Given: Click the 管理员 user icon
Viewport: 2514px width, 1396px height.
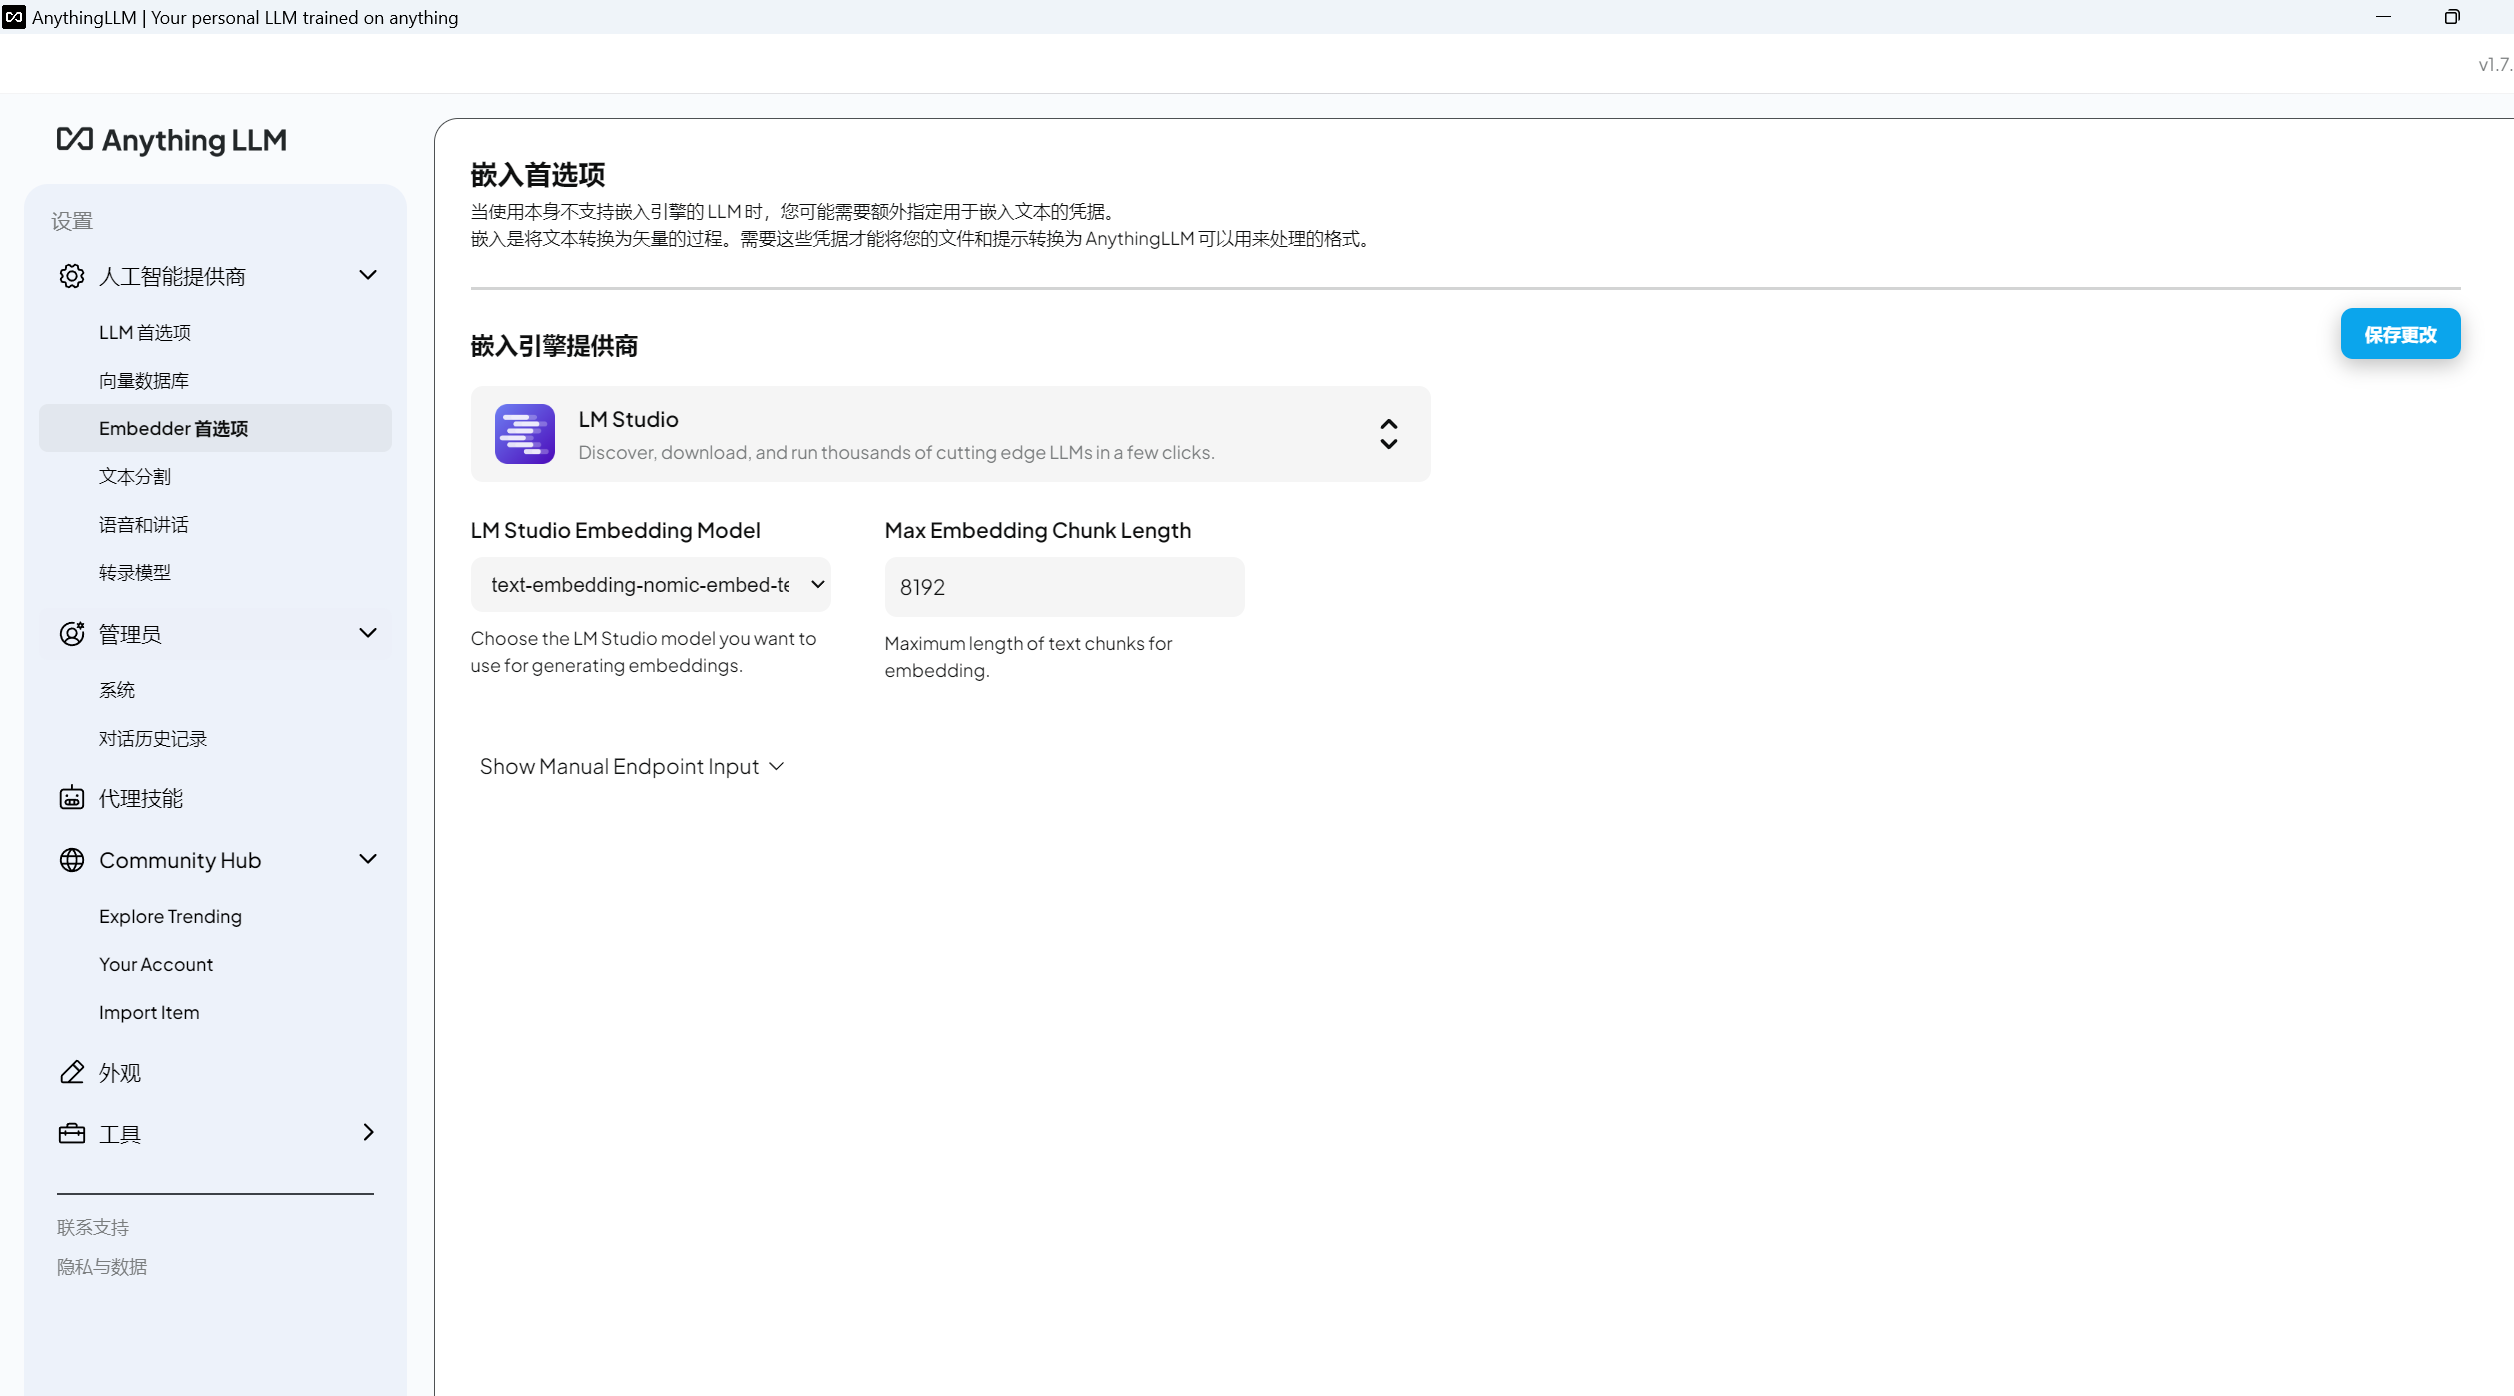Looking at the screenshot, I should pos(72,634).
